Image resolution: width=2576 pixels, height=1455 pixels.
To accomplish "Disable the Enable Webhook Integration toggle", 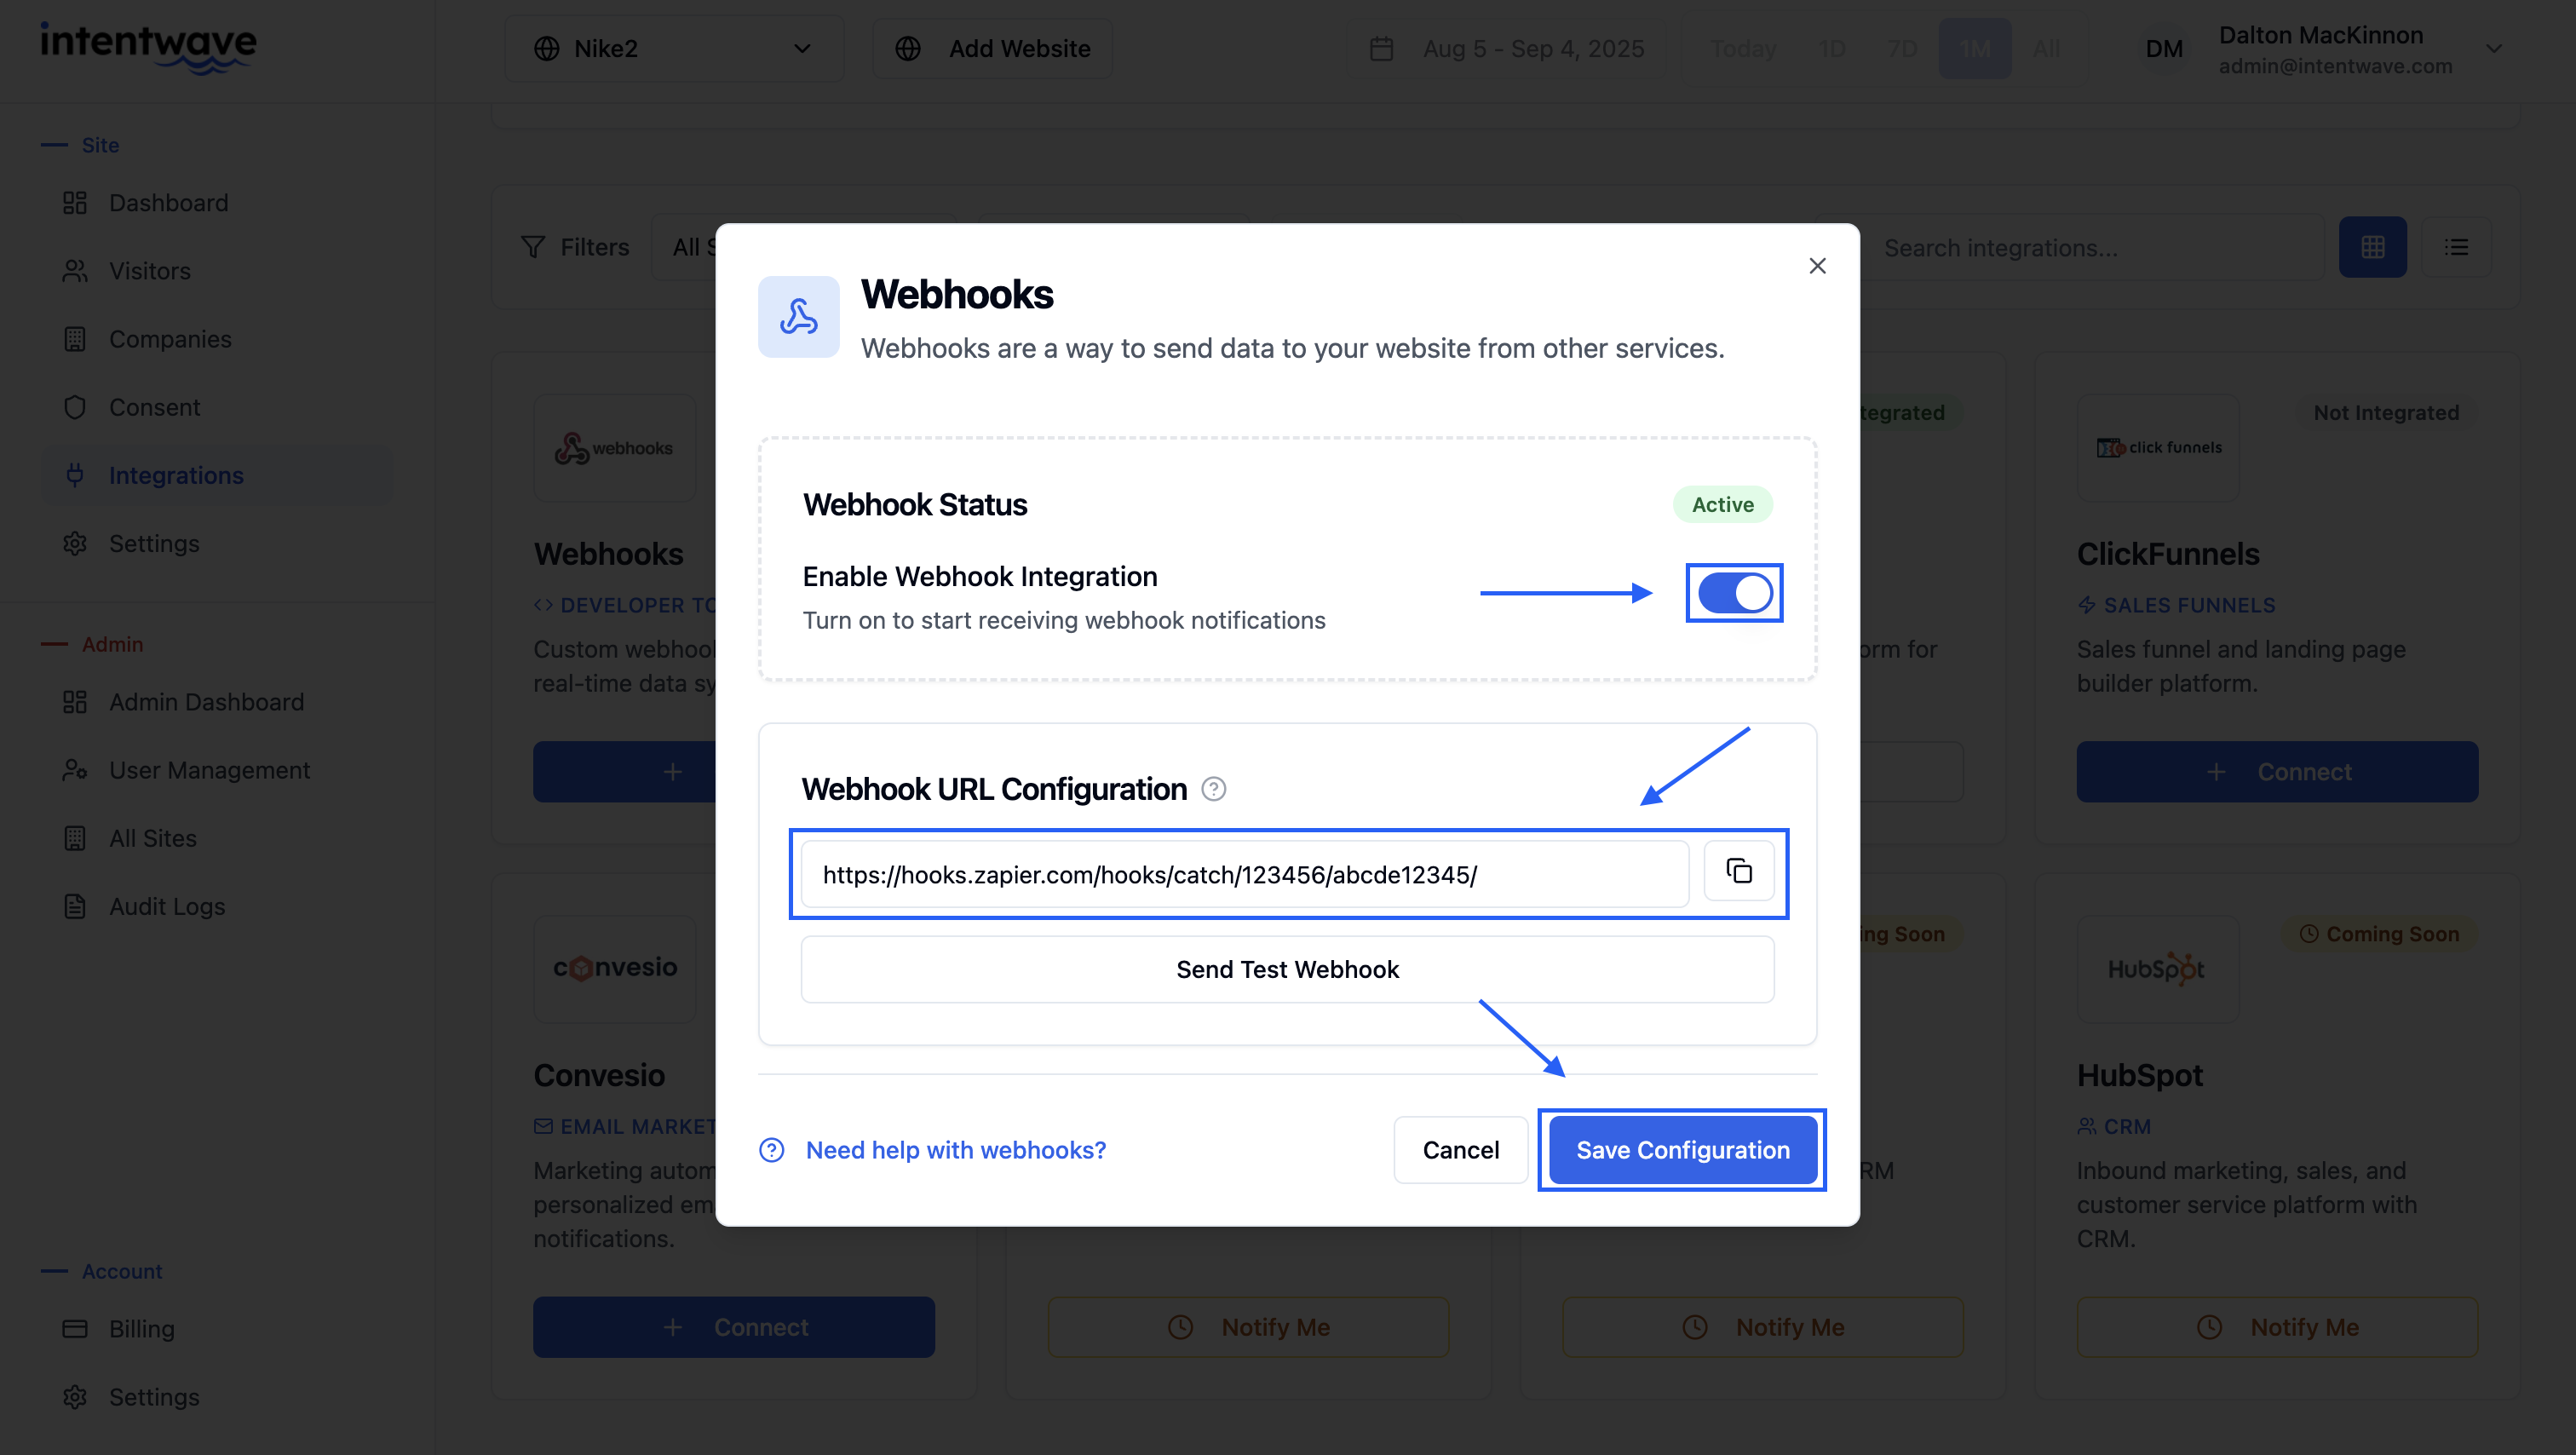I will (x=1734, y=593).
